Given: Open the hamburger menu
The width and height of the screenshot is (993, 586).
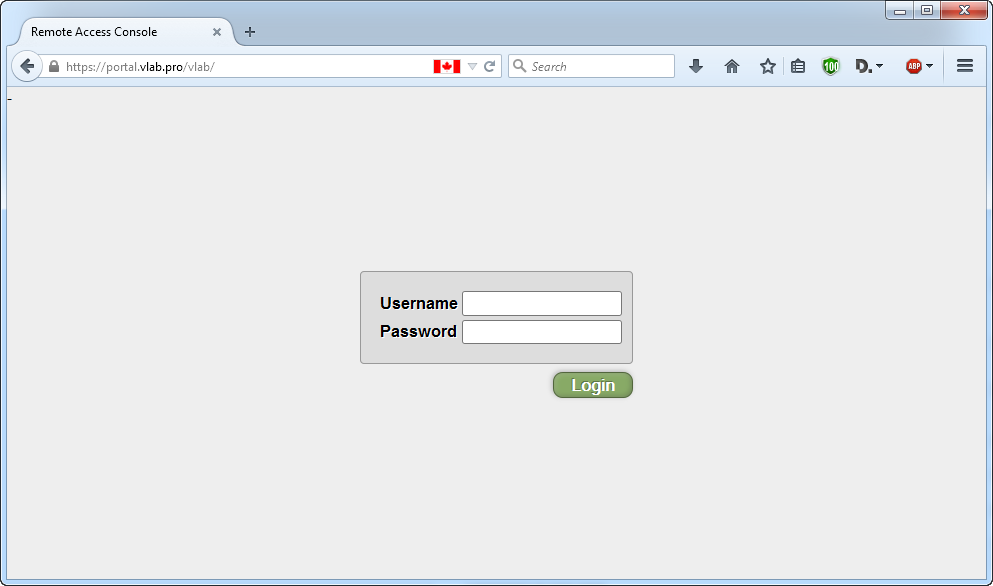Looking at the screenshot, I should coord(965,66).
